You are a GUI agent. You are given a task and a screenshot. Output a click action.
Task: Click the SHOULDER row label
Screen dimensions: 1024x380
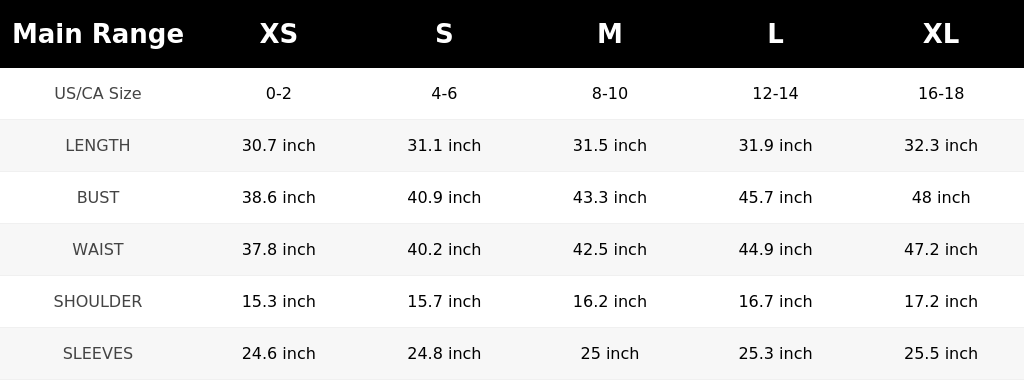coord(98,302)
